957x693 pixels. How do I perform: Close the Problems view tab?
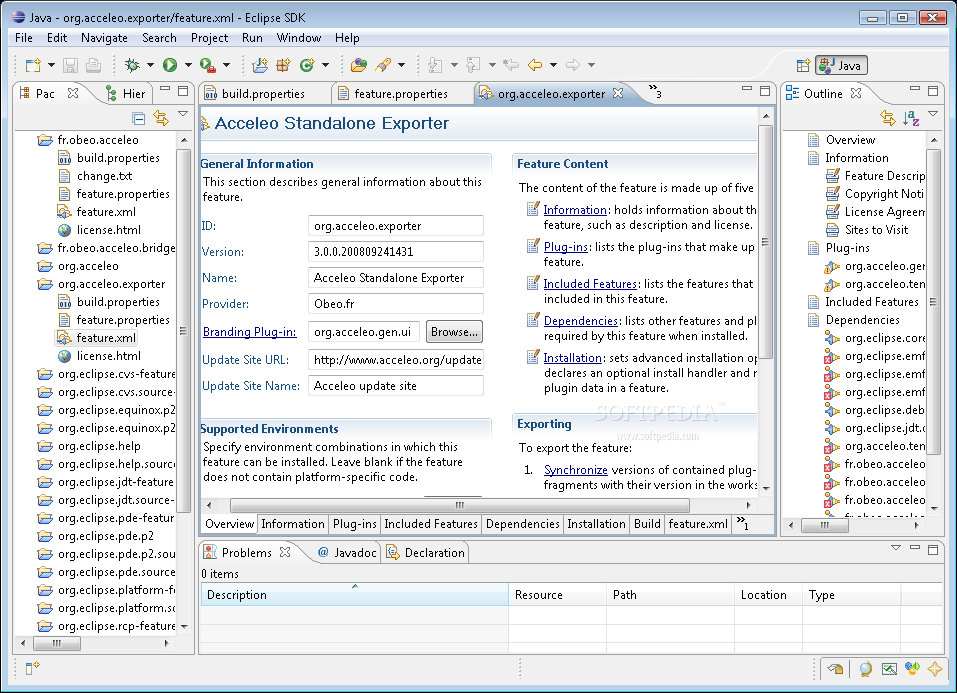tap(285, 552)
